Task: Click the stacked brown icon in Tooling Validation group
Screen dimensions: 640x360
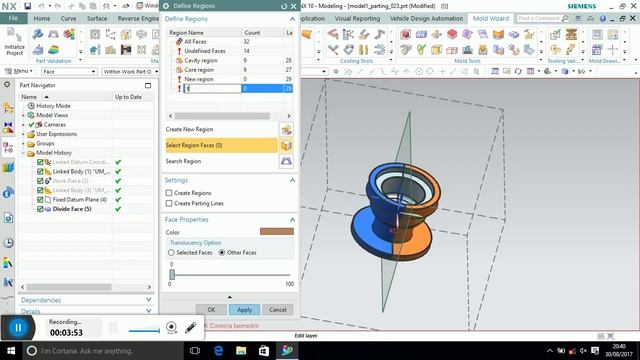Action: 571,34
